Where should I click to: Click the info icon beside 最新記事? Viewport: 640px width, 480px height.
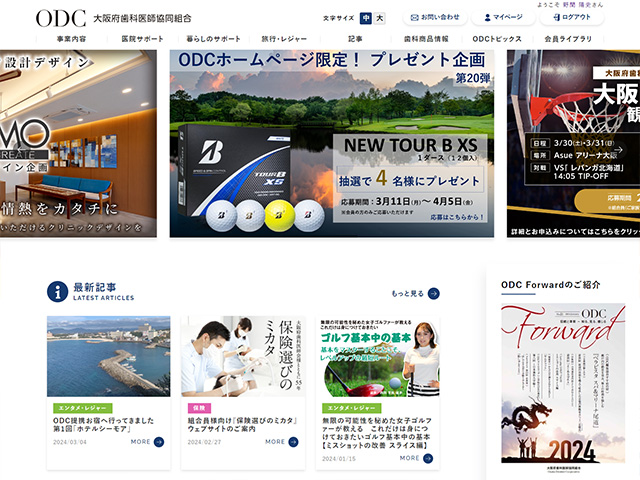point(58,291)
